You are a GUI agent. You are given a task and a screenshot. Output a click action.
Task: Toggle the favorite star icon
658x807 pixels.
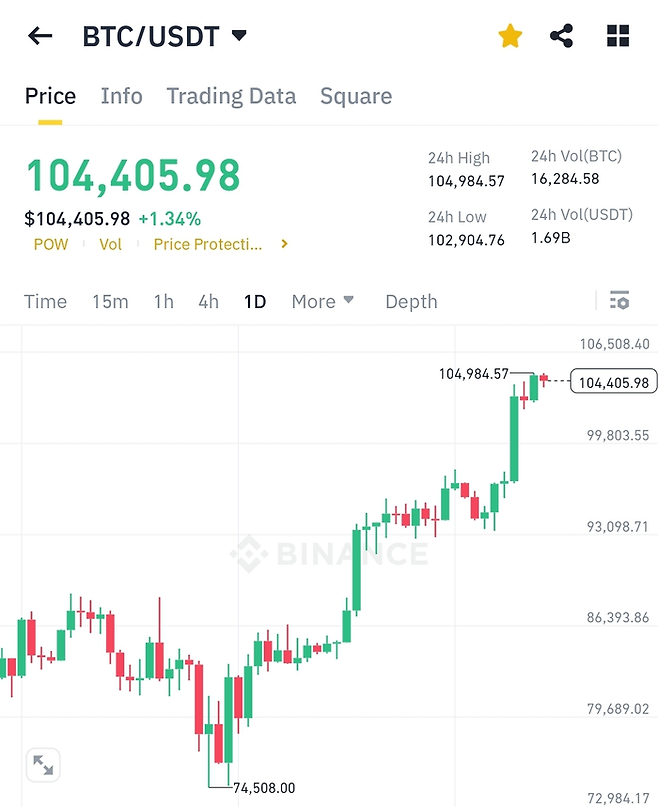pyautogui.click(x=510, y=37)
